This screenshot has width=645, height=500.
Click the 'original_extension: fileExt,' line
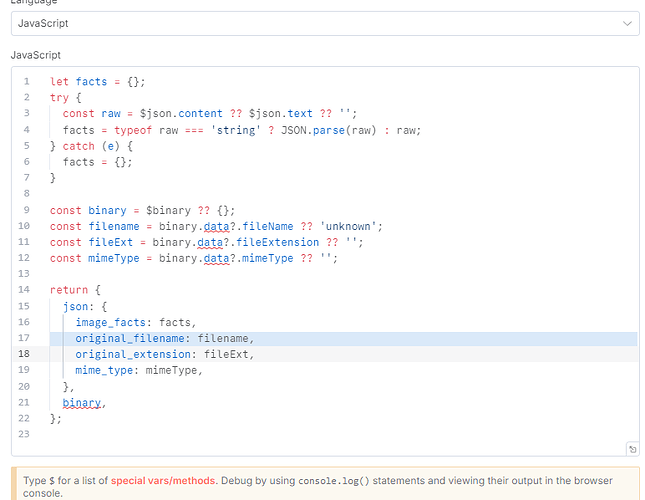point(165,354)
